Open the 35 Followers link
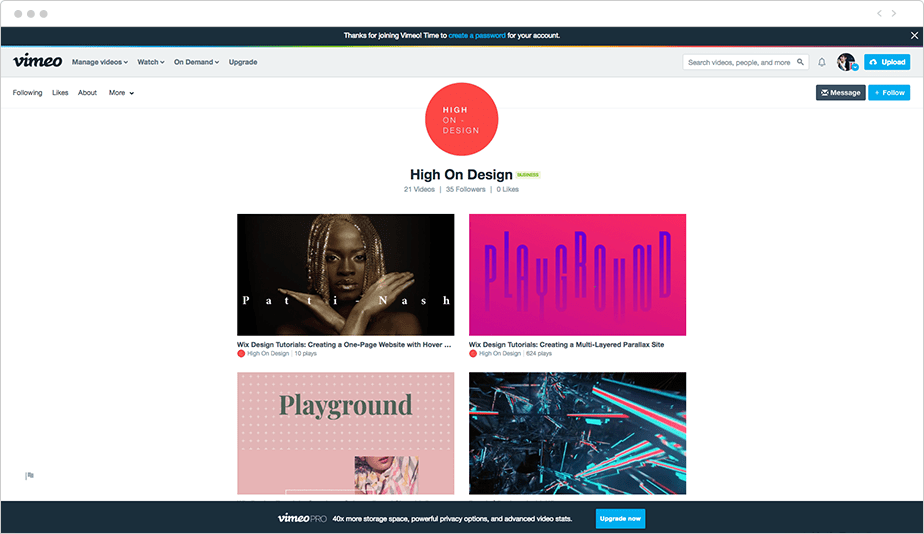 (x=466, y=189)
